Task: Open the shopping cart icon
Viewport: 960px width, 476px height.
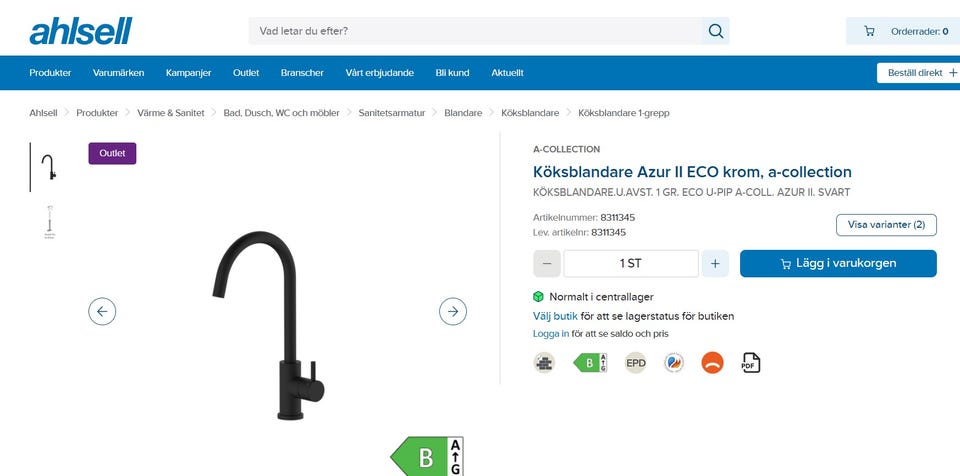Action: 869,31
